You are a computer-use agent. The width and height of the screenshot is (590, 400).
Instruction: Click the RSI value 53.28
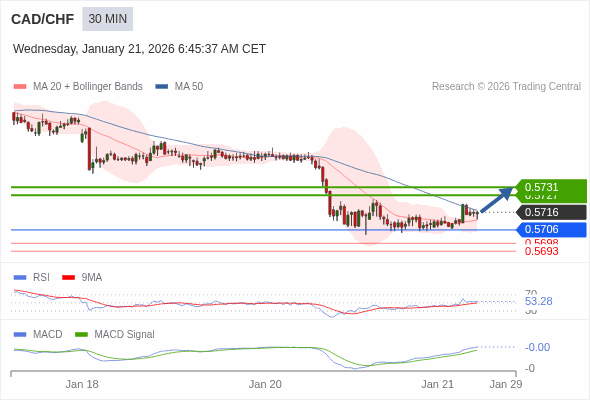tap(538, 301)
